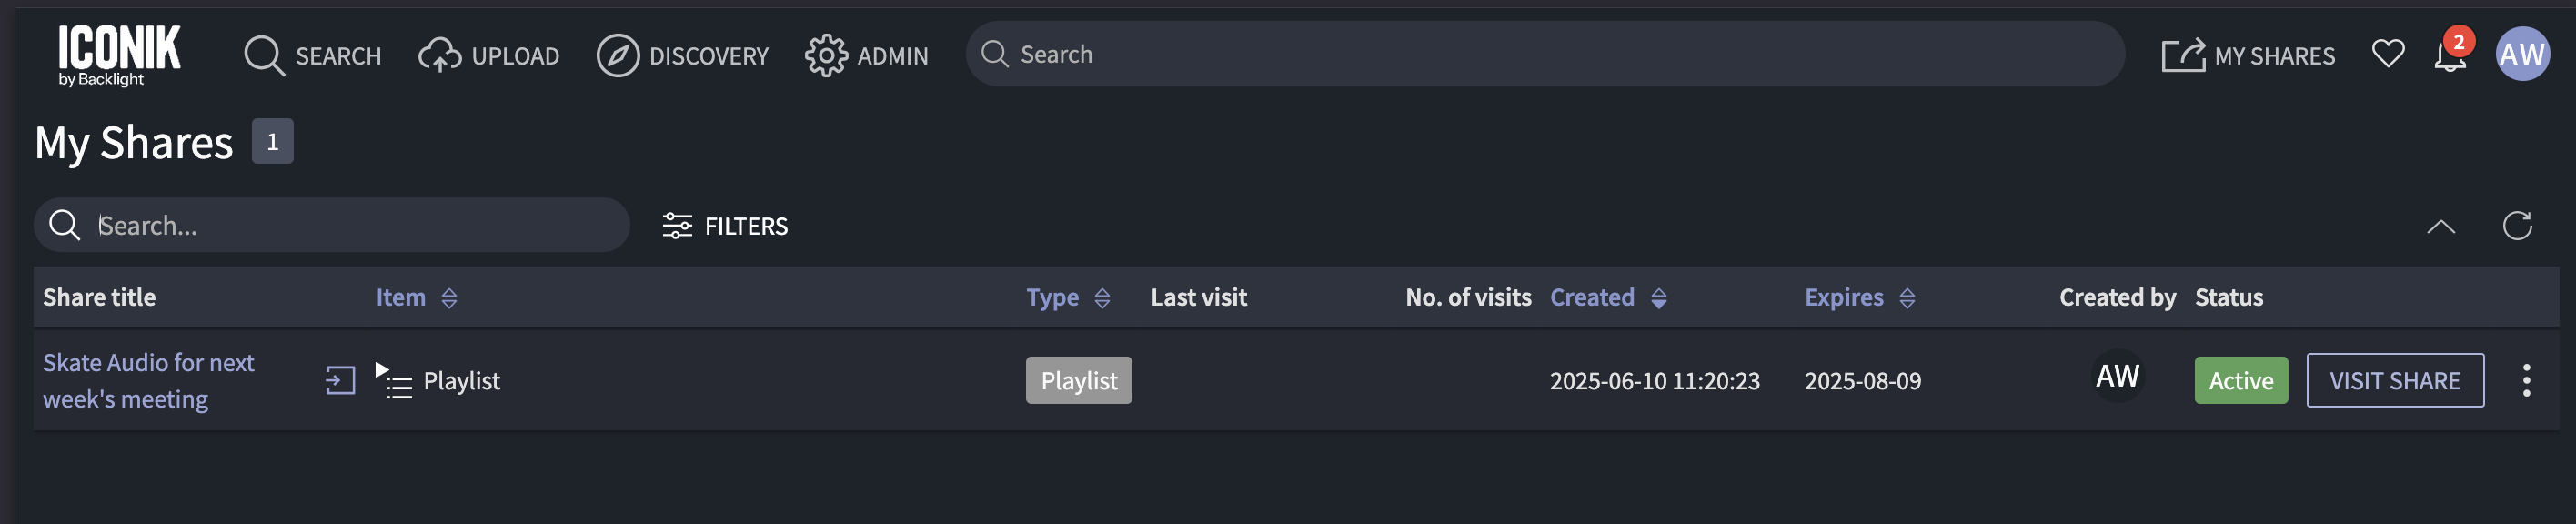Sort shares by the Created column

click(x=1593, y=297)
